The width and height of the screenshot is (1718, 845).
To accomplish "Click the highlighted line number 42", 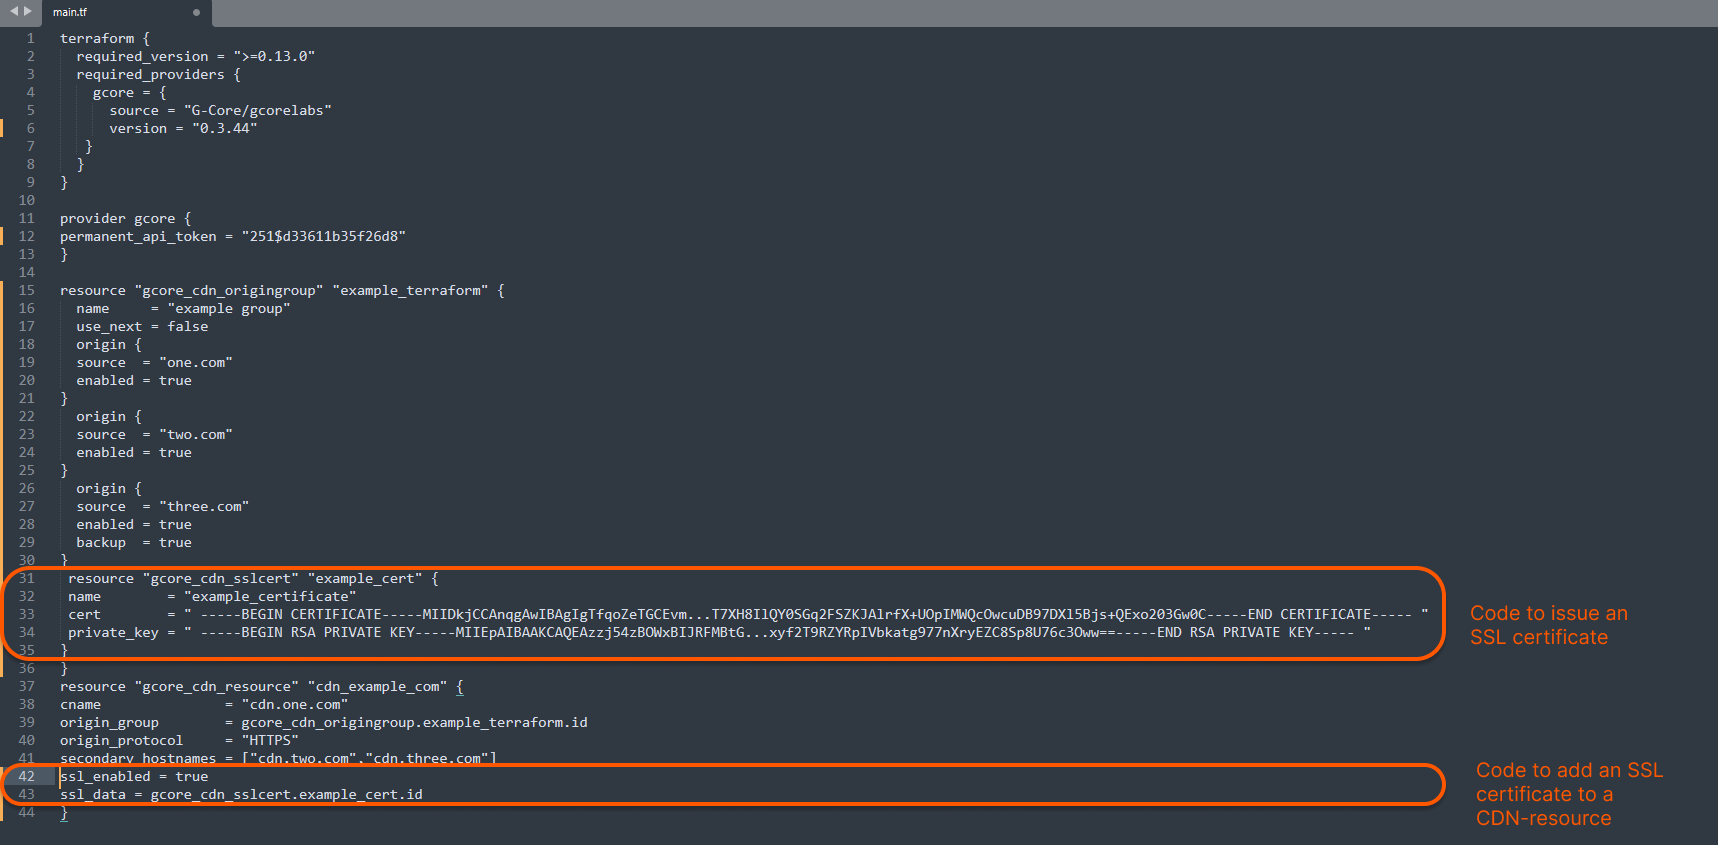I will 27,777.
